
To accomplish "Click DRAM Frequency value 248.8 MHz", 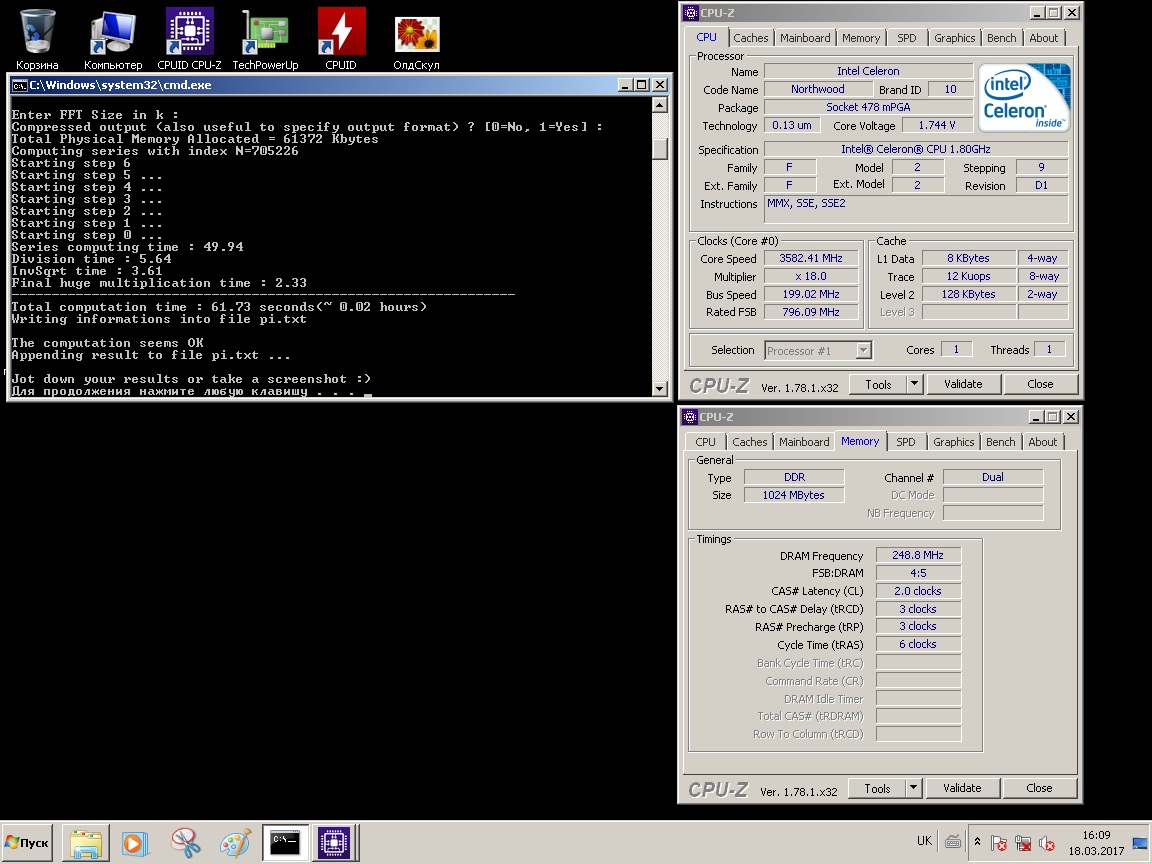I will (x=918, y=555).
